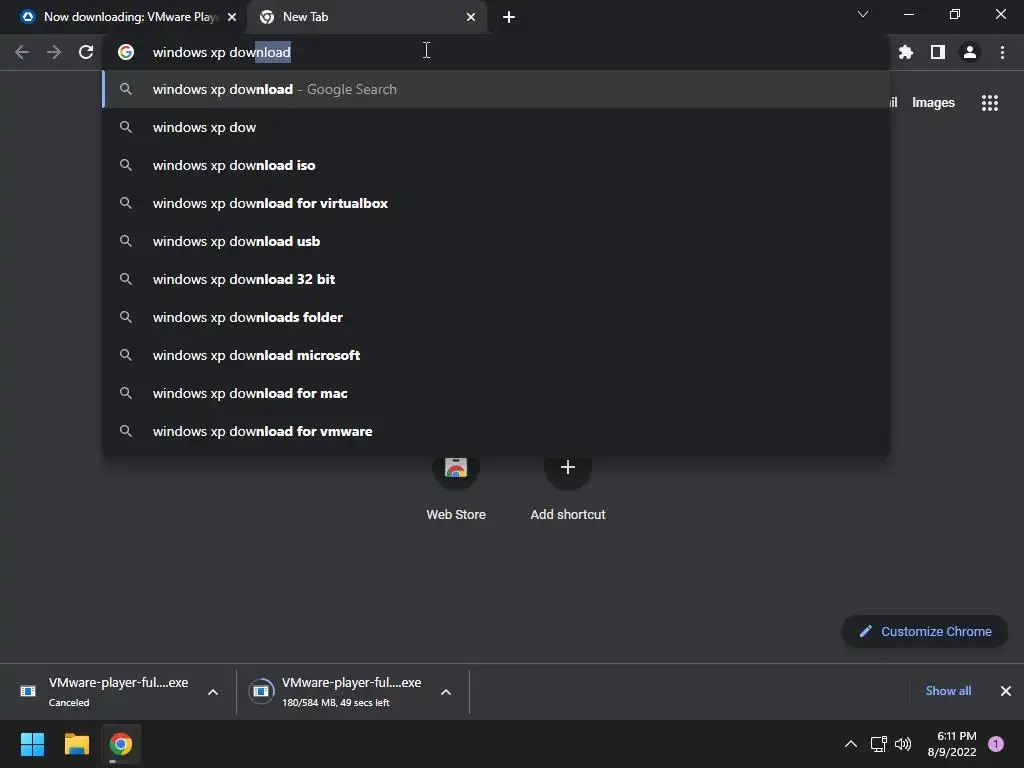Screen dimensions: 1024x768
Task: Close the downloads bar
Action: [1006, 691]
